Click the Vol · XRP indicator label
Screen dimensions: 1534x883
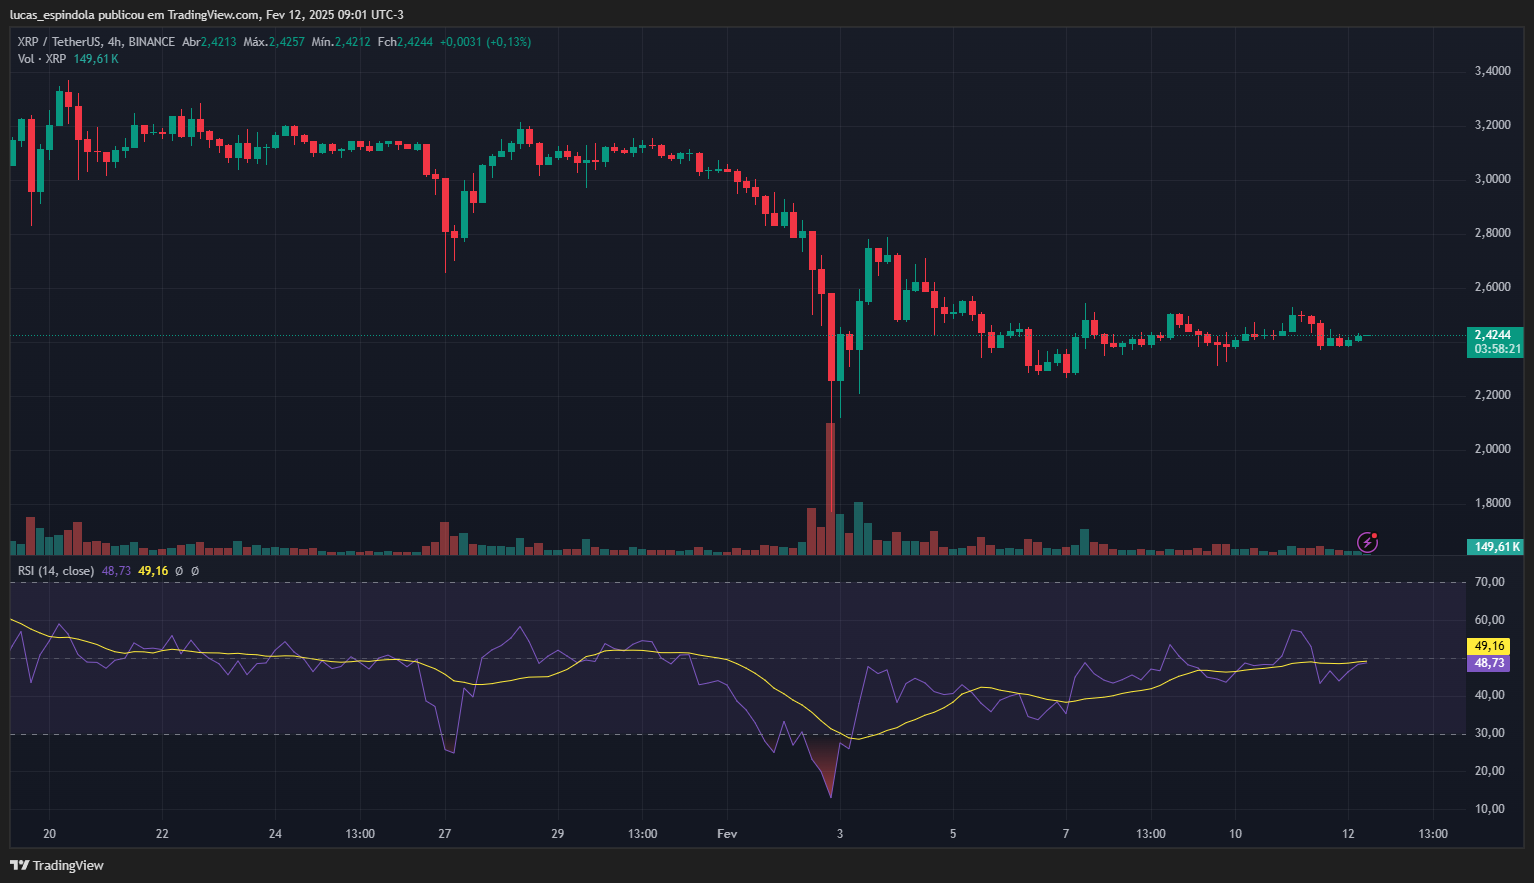[x=41, y=59]
